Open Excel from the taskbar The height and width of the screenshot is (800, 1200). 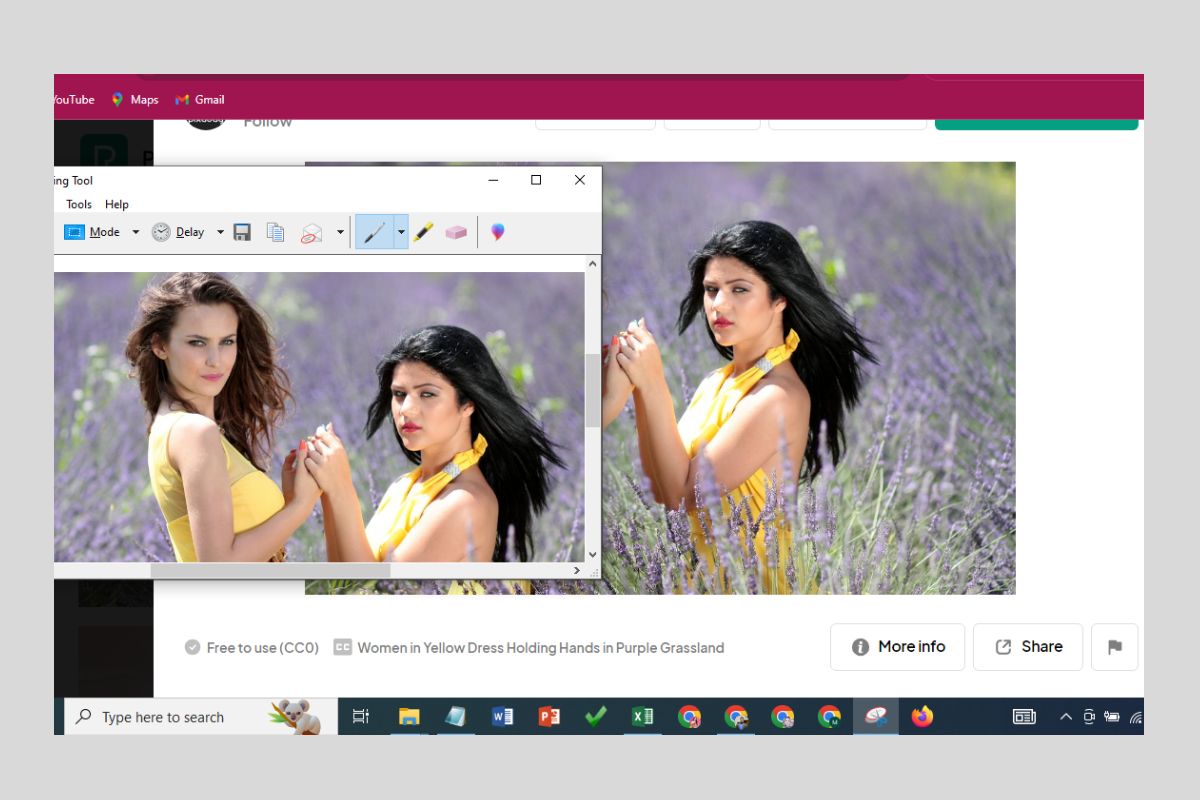(x=642, y=716)
